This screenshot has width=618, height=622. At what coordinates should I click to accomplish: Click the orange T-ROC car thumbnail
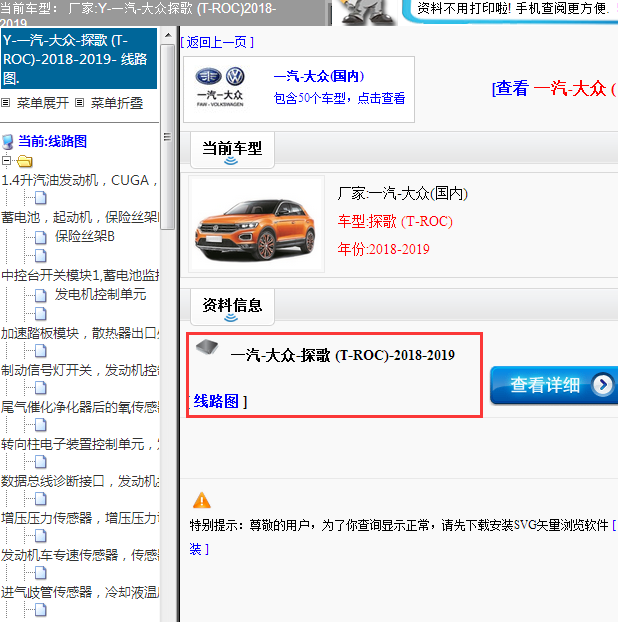point(256,224)
